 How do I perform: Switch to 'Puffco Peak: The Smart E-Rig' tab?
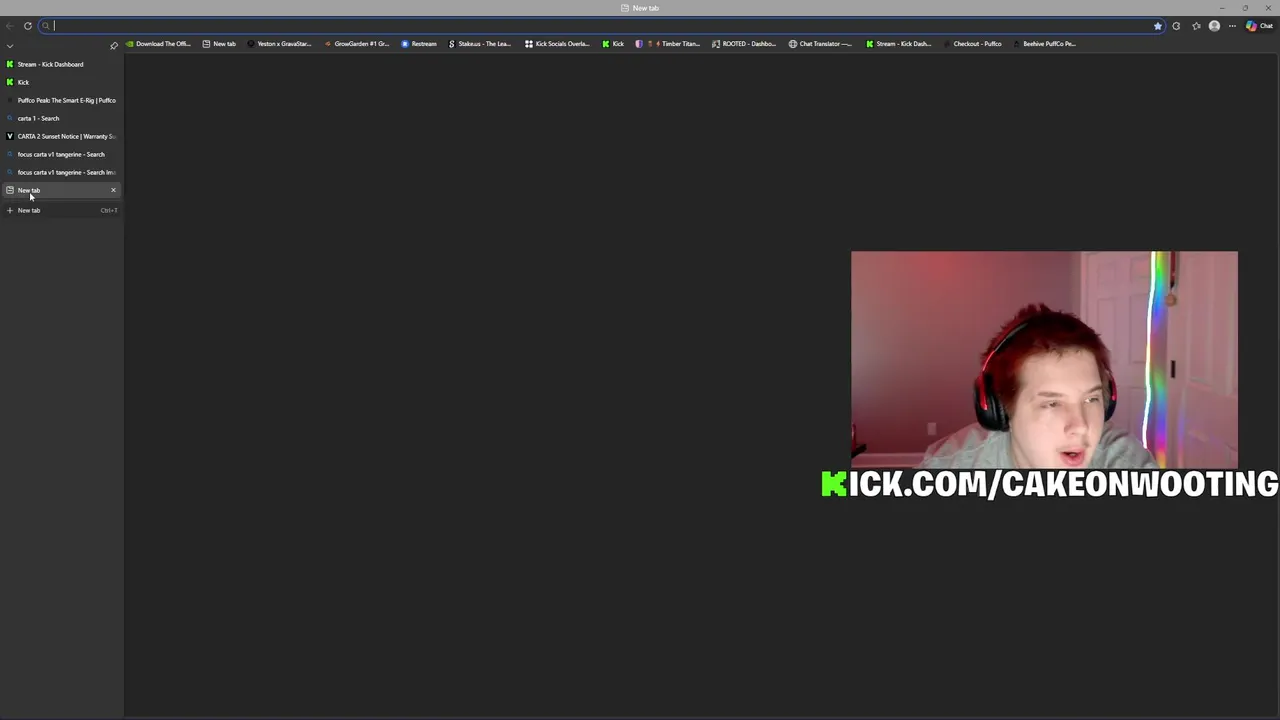[62, 100]
